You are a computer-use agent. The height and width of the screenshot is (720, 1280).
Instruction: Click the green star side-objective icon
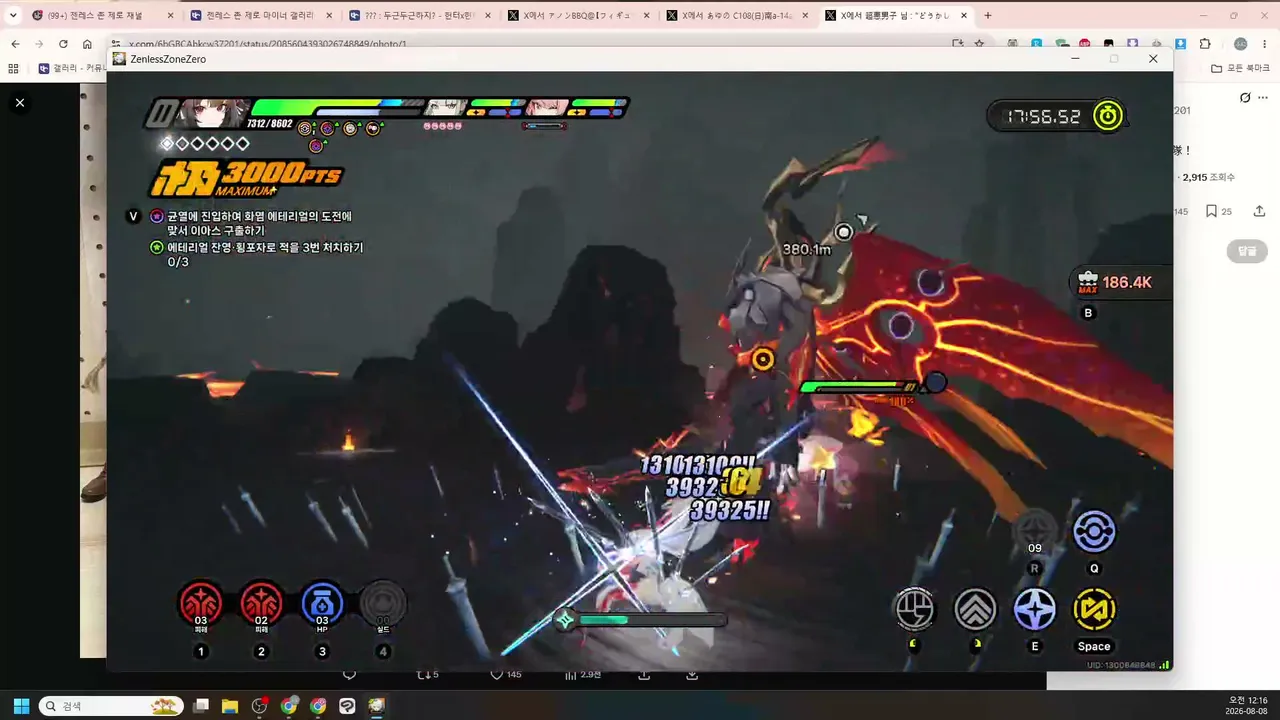[157, 247]
